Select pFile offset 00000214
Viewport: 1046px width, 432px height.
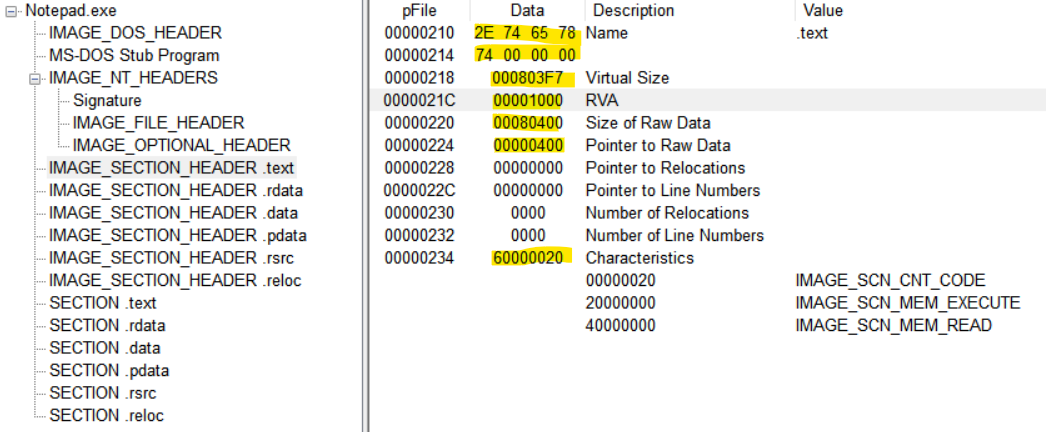pos(419,55)
